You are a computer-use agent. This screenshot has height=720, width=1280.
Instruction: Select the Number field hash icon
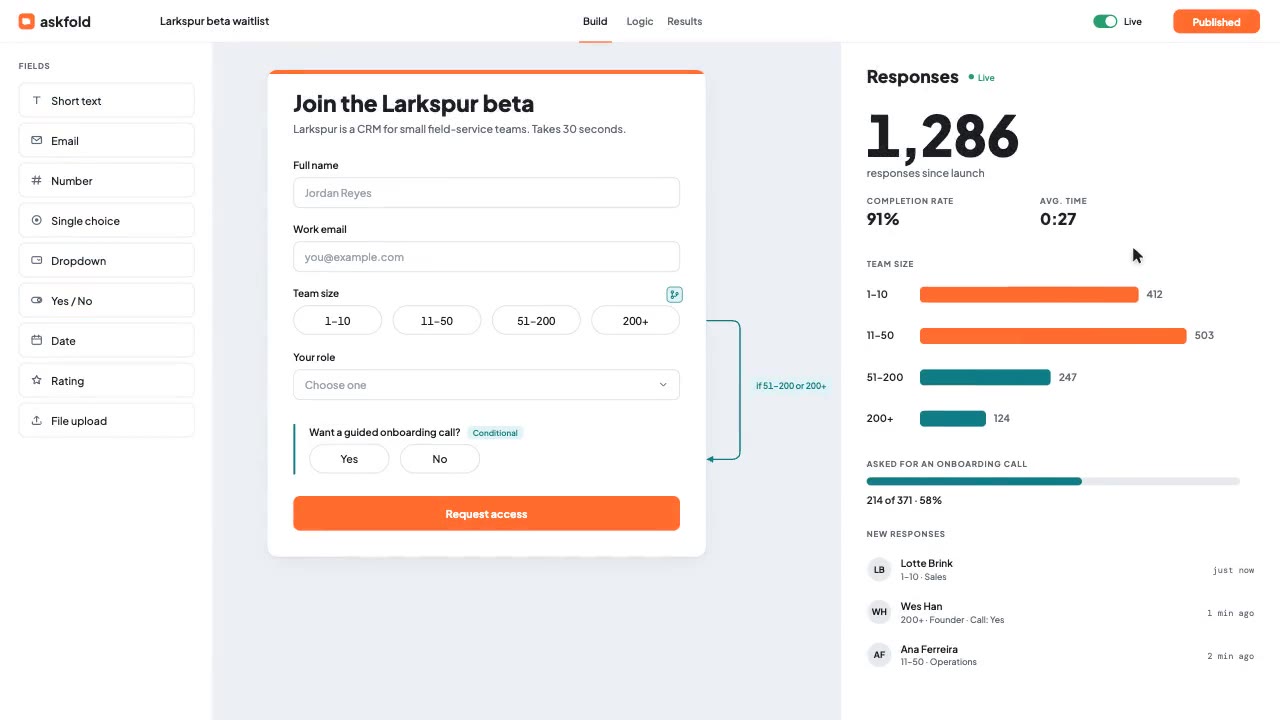coord(37,180)
